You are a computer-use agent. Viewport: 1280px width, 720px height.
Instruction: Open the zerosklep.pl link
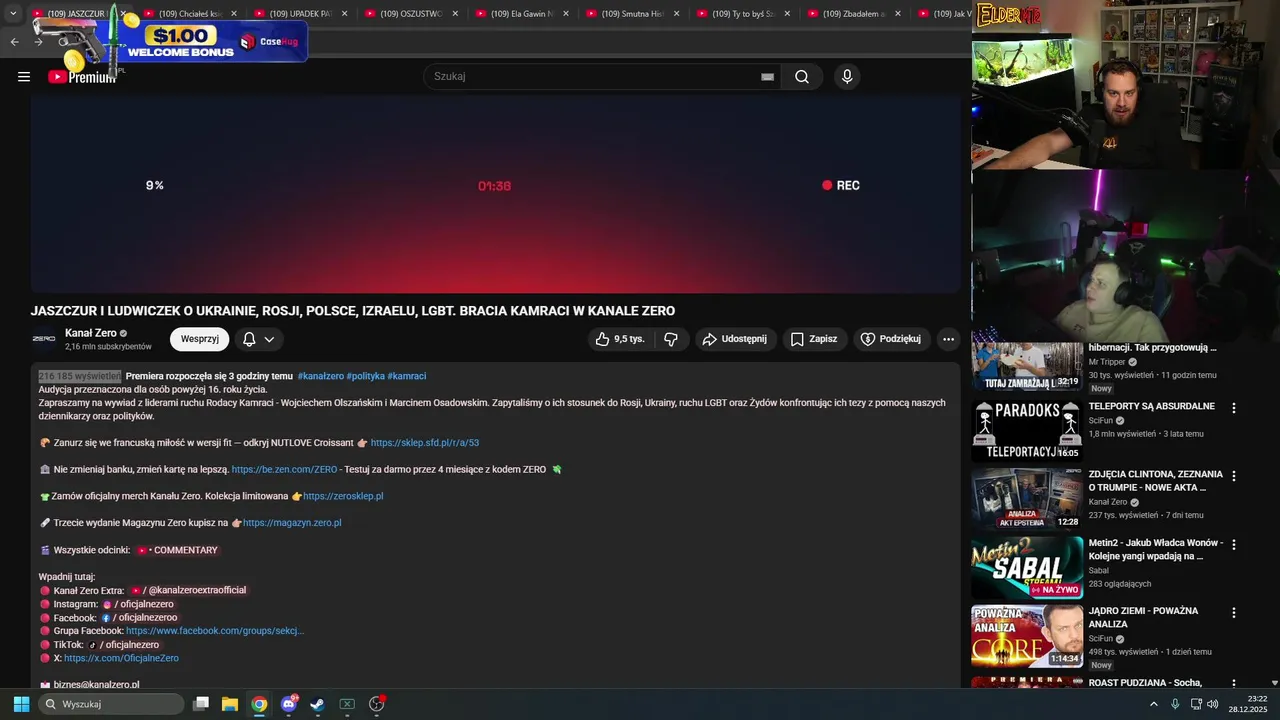click(343, 496)
